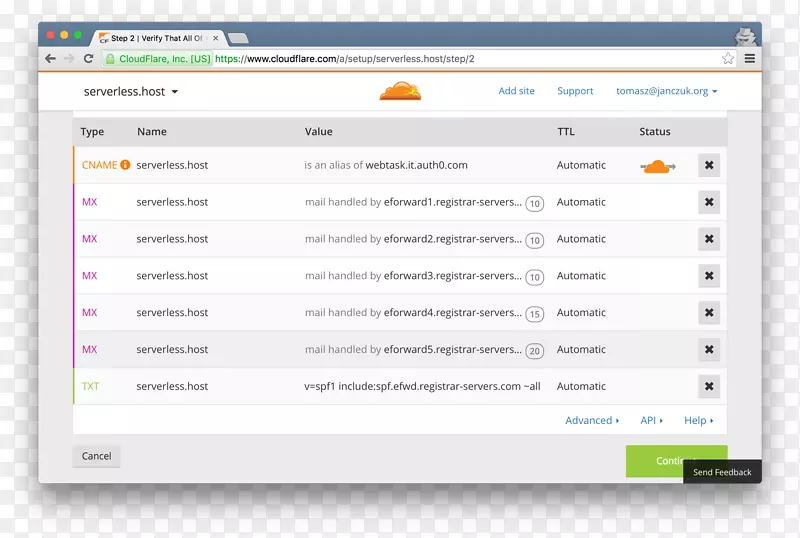This screenshot has width=800, height=538.
Task: Click Automatic TTL of CNAME row
Action: coord(581,165)
